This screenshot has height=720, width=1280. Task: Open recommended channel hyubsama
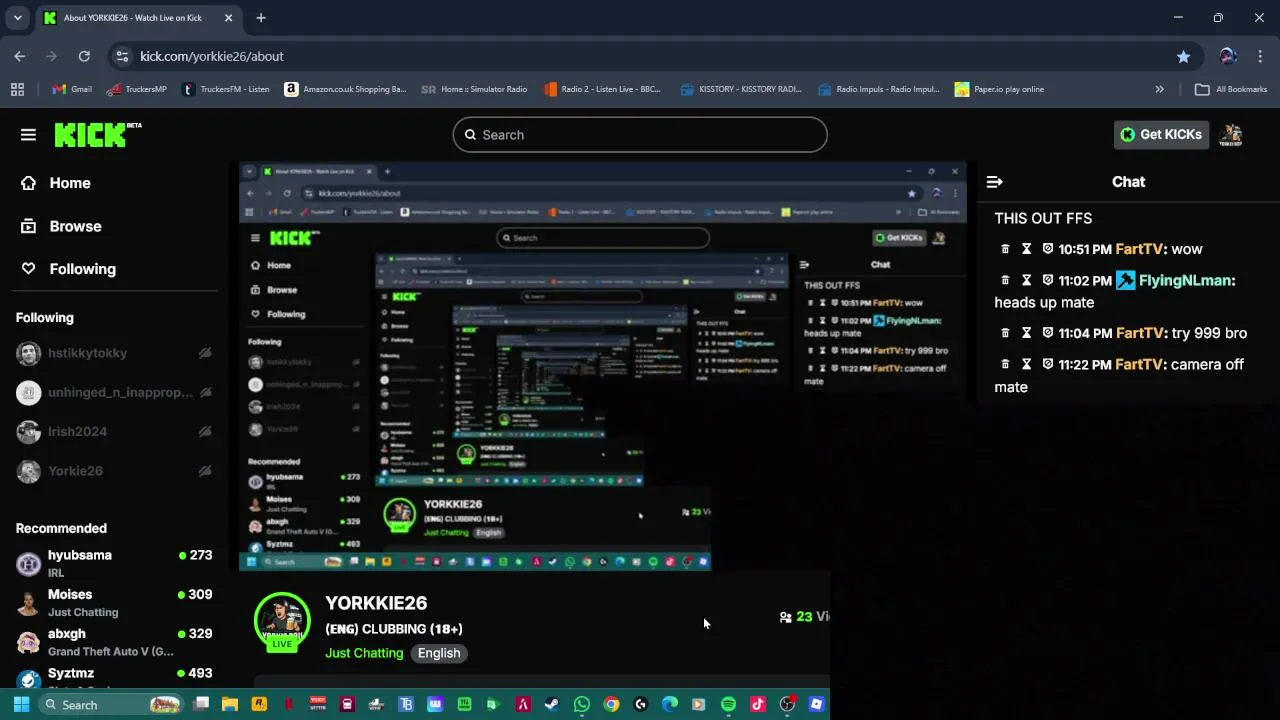(114, 563)
